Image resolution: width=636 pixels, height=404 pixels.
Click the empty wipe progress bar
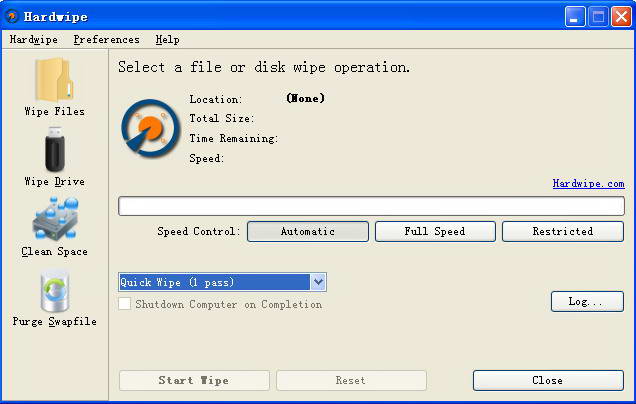point(371,206)
